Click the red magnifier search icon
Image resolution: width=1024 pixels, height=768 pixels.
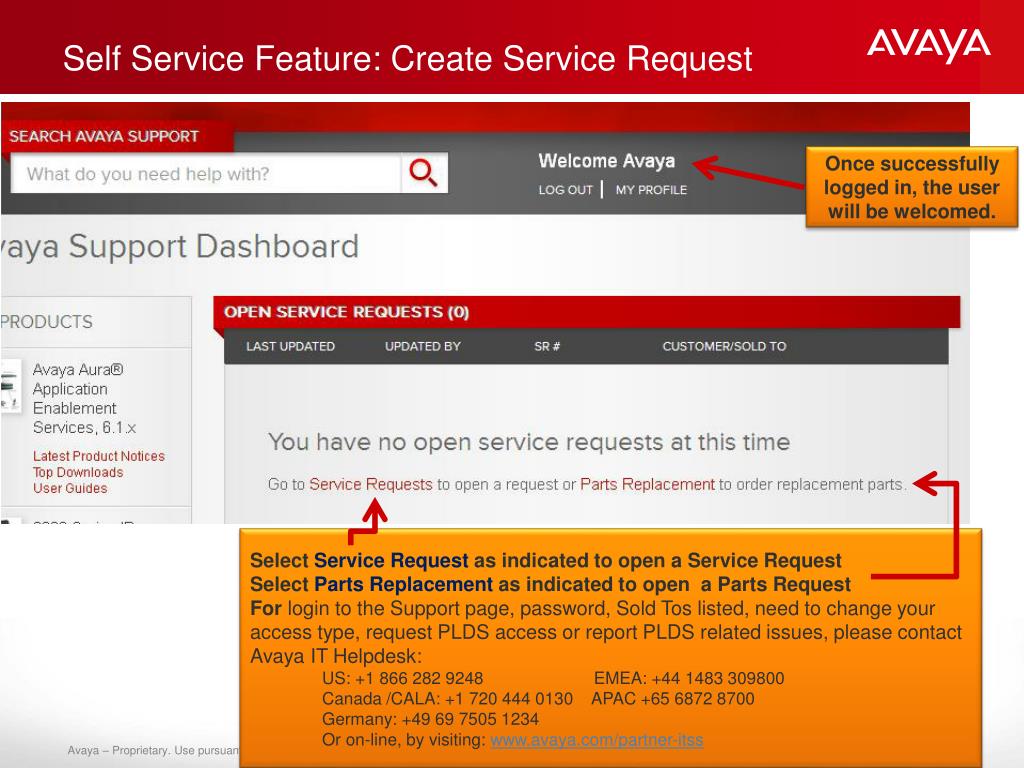(x=423, y=173)
